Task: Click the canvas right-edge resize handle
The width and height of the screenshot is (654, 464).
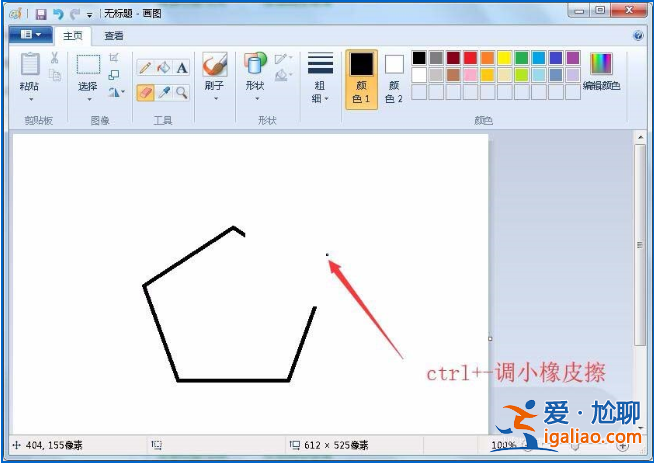Action: [490, 339]
